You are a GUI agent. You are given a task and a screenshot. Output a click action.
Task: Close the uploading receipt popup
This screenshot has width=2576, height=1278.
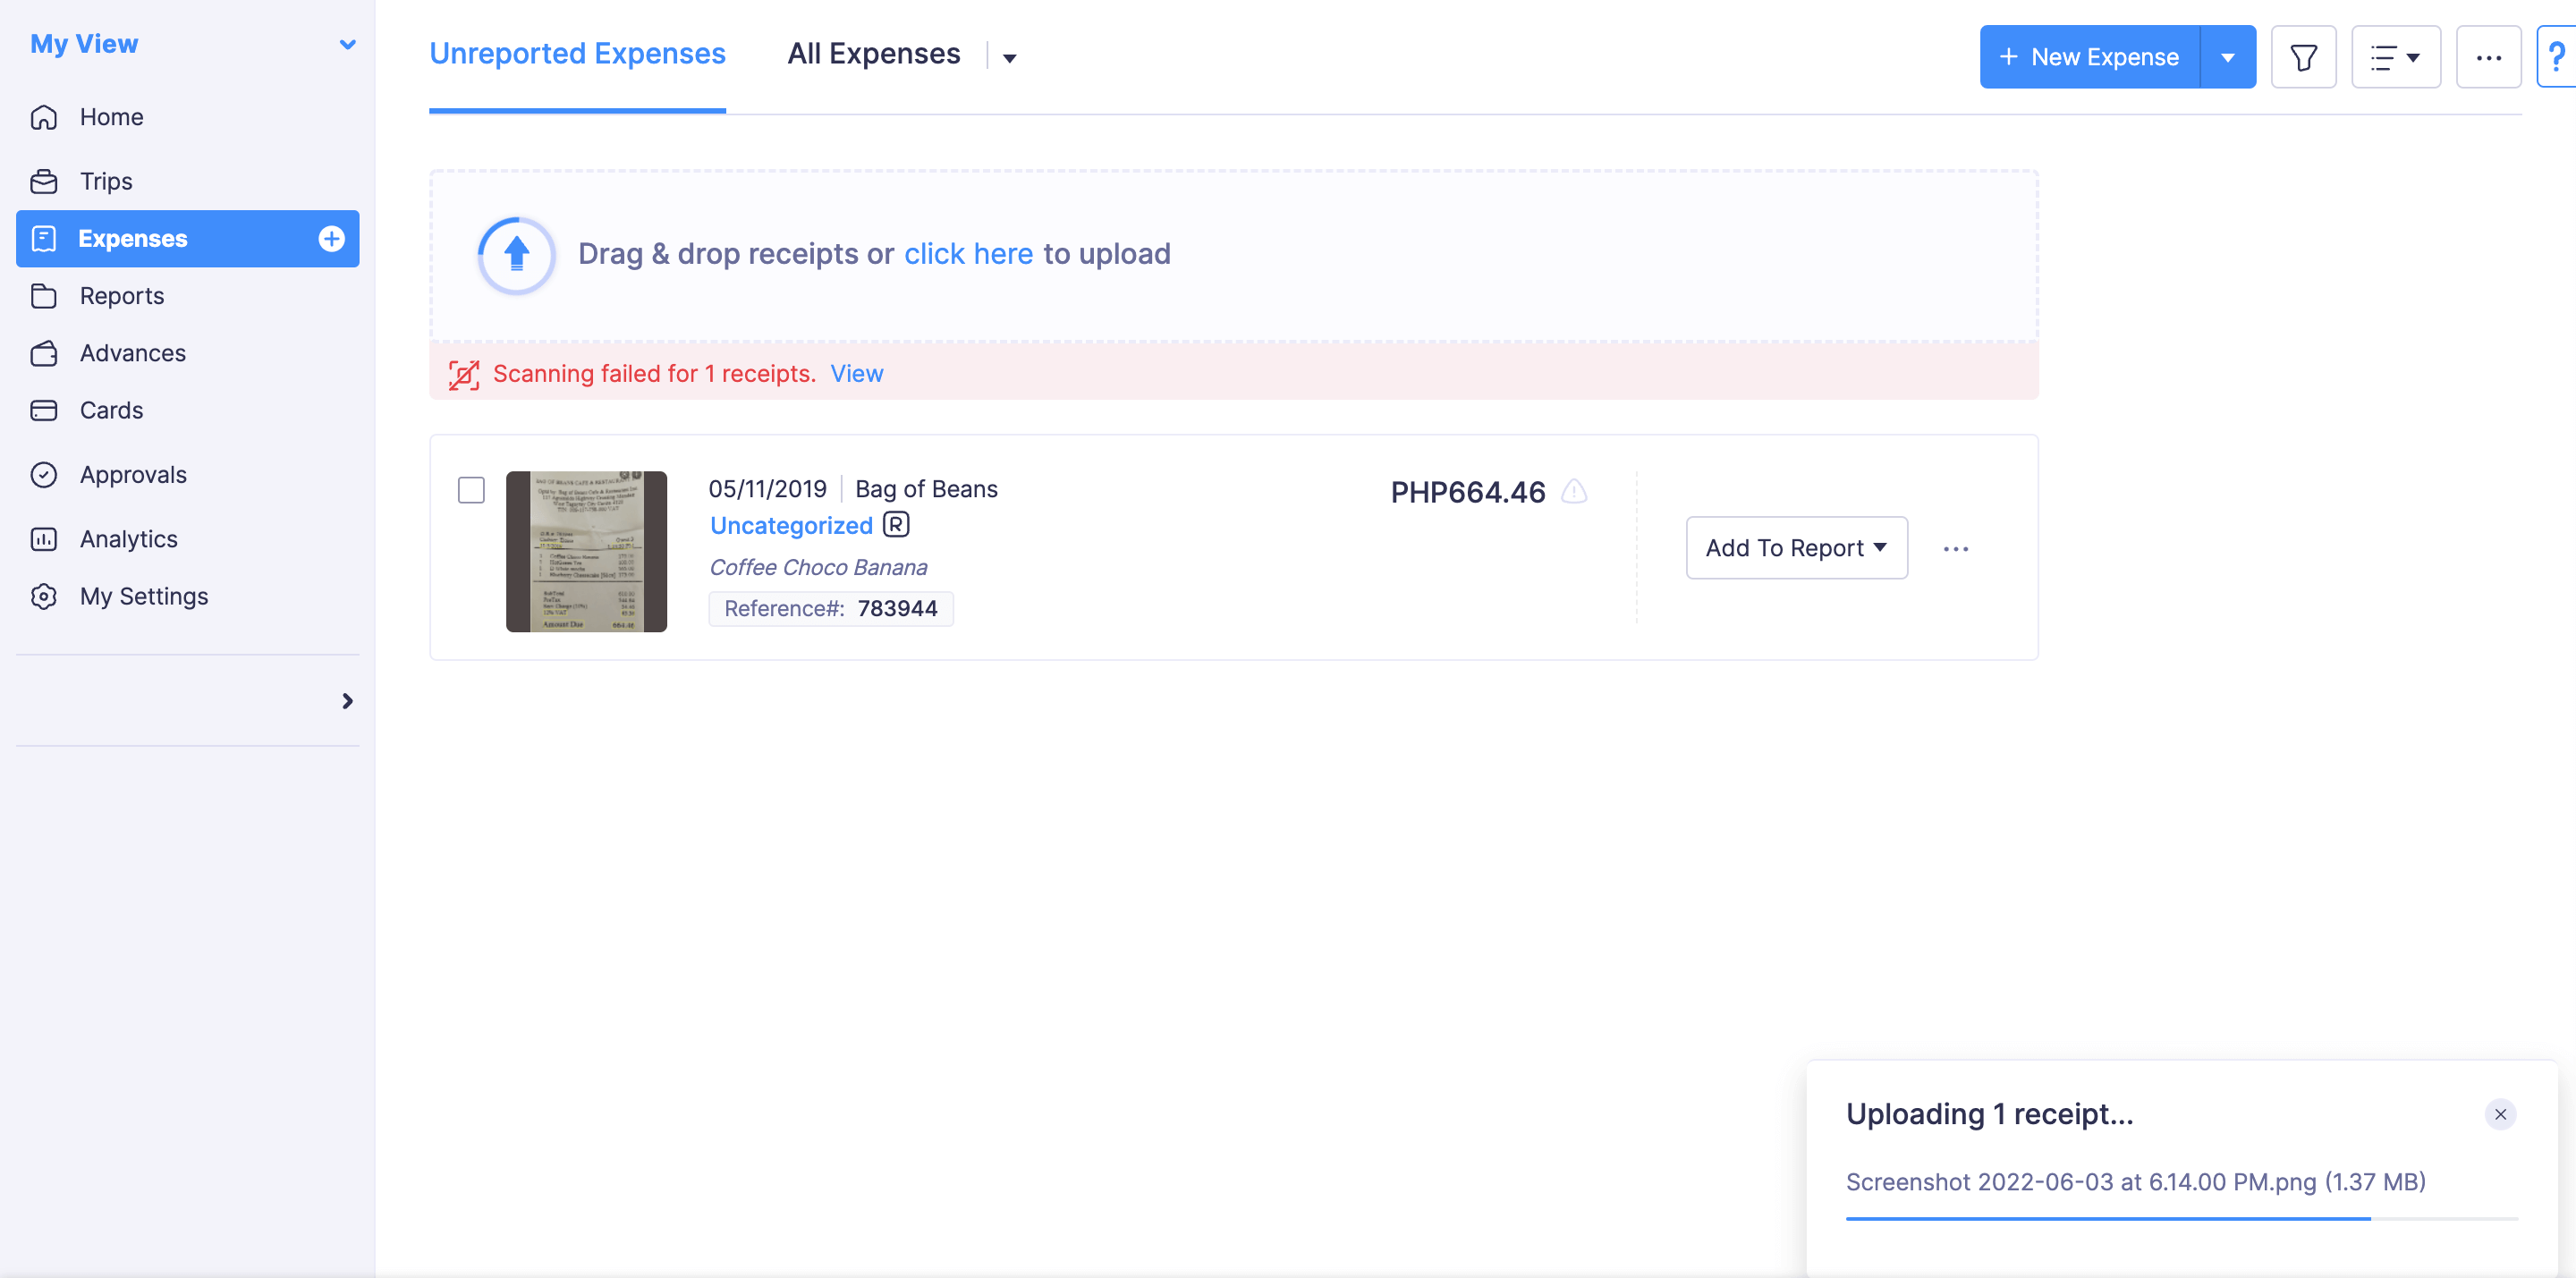pos(2499,1114)
